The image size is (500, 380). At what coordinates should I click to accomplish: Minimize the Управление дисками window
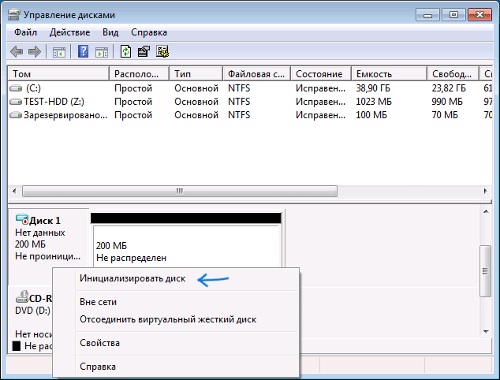tap(428, 15)
